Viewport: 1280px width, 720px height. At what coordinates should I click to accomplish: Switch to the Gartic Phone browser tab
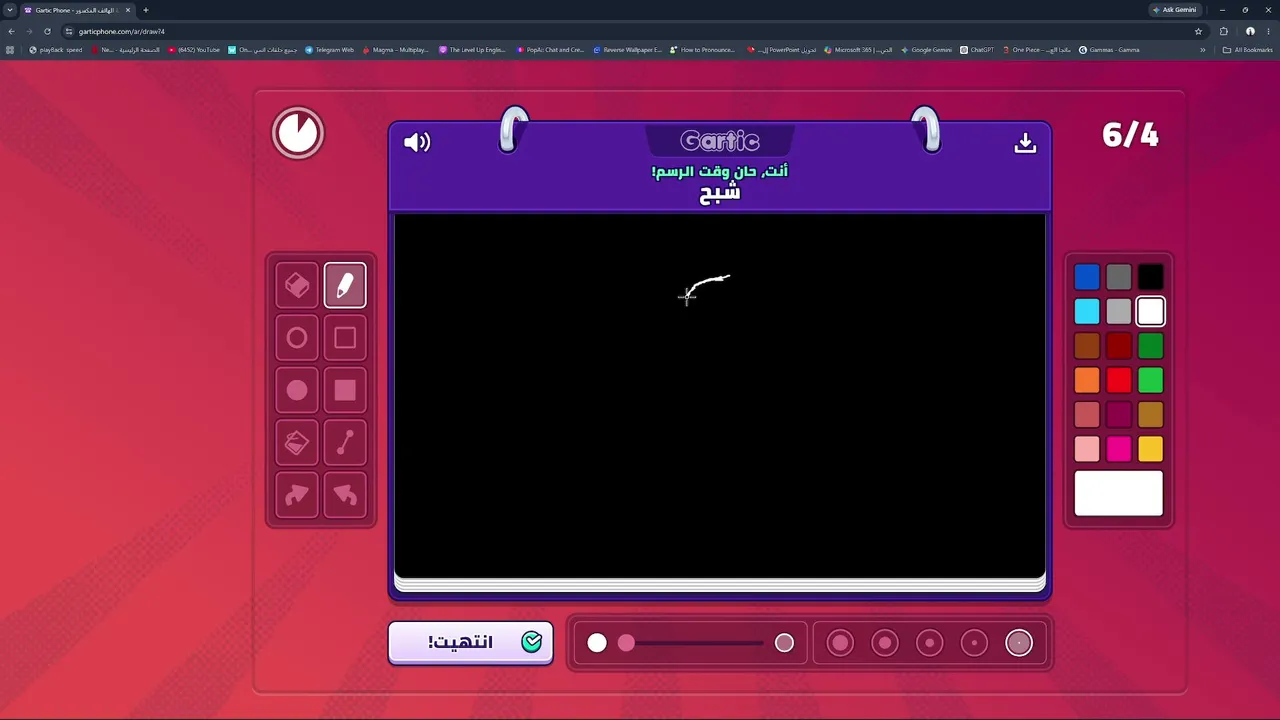pyautogui.click(x=78, y=10)
